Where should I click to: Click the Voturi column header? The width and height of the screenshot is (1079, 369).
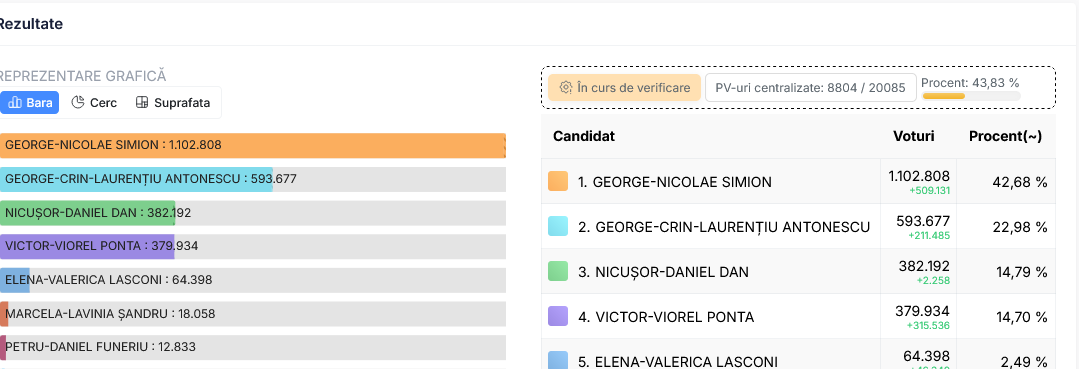point(913,136)
